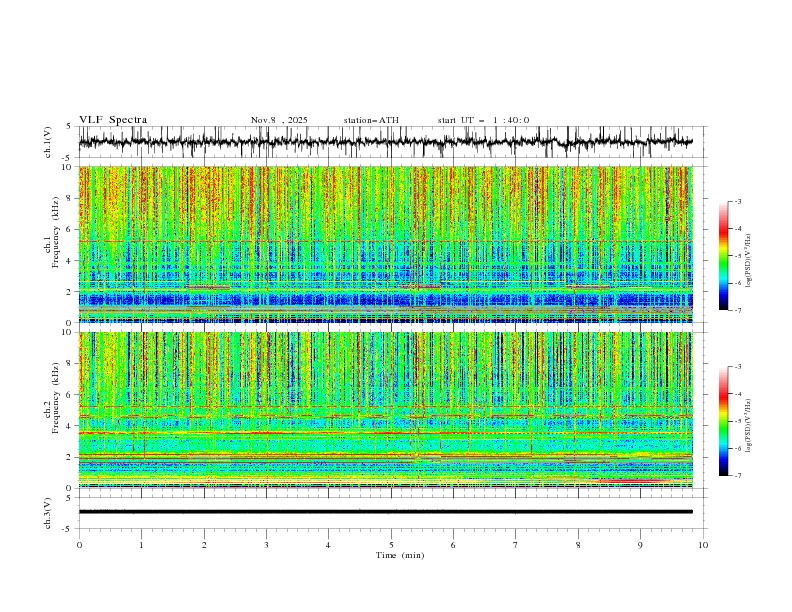The image size is (792, 612).
Task: Click the ch.2 color bar "log(PSD)(V²/Hz)" label
Action: (748, 425)
